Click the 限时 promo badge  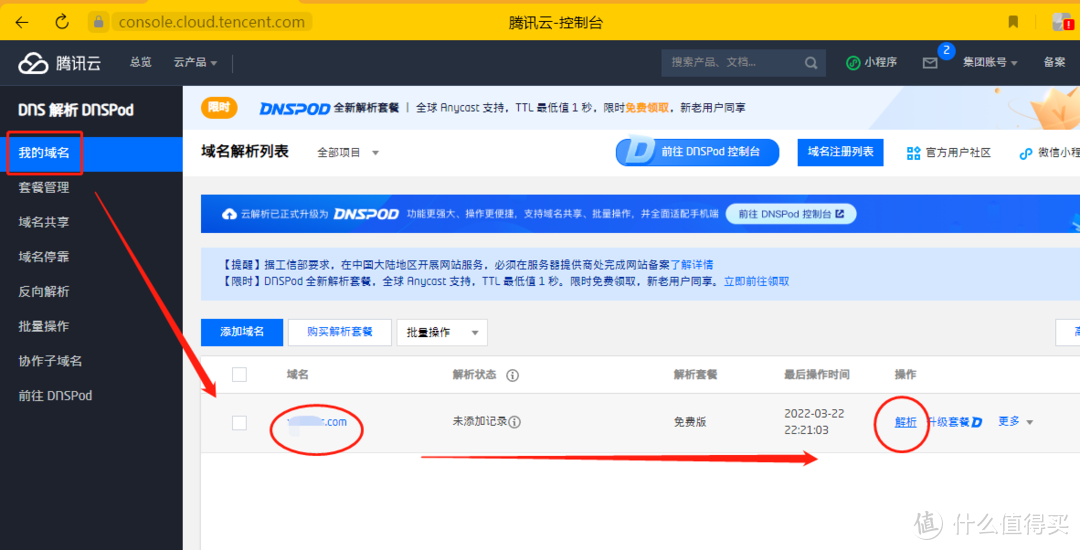click(x=219, y=107)
